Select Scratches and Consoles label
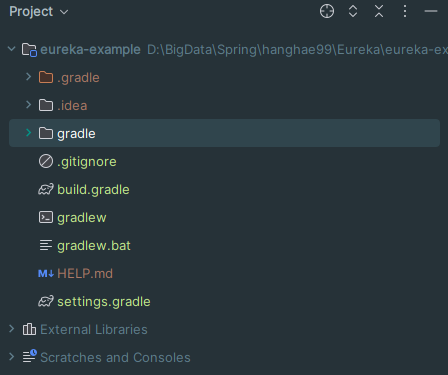Image resolution: width=448 pixels, height=375 pixels. 115,357
